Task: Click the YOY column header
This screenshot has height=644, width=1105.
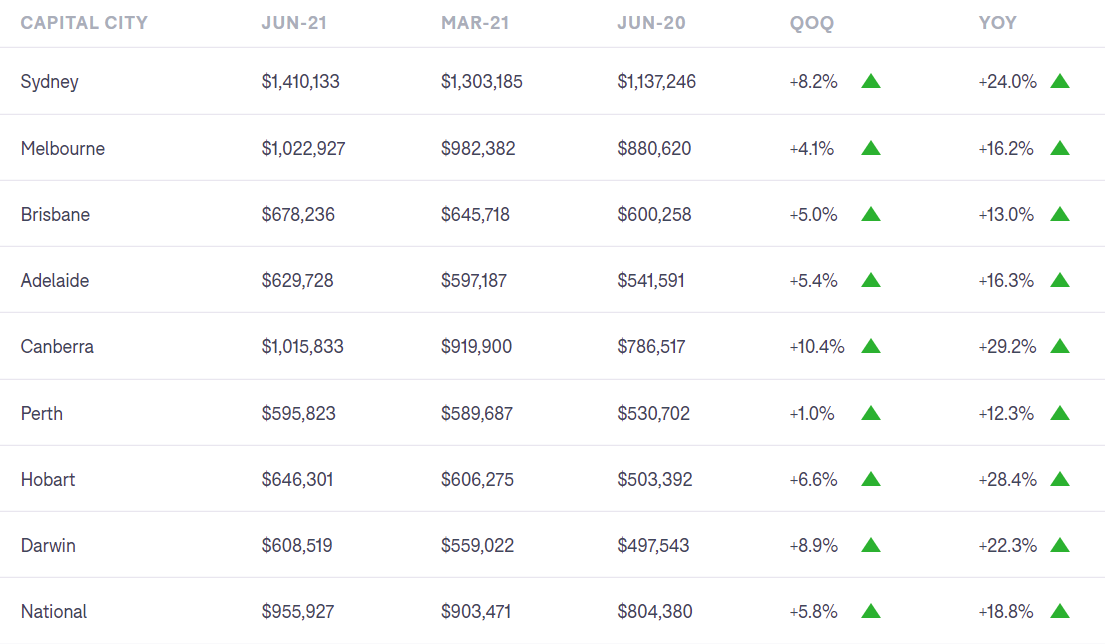Action: tap(997, 23)
